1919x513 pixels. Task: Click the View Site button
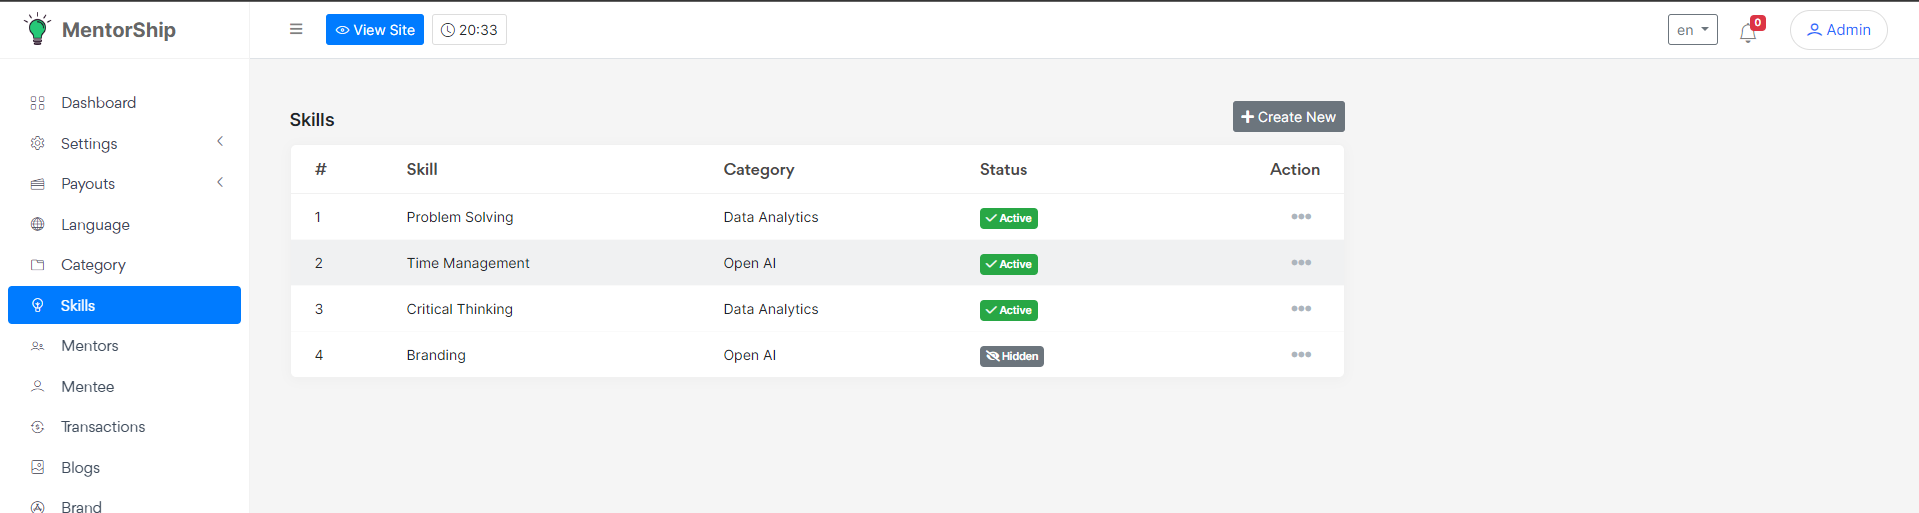coord(375,30)
